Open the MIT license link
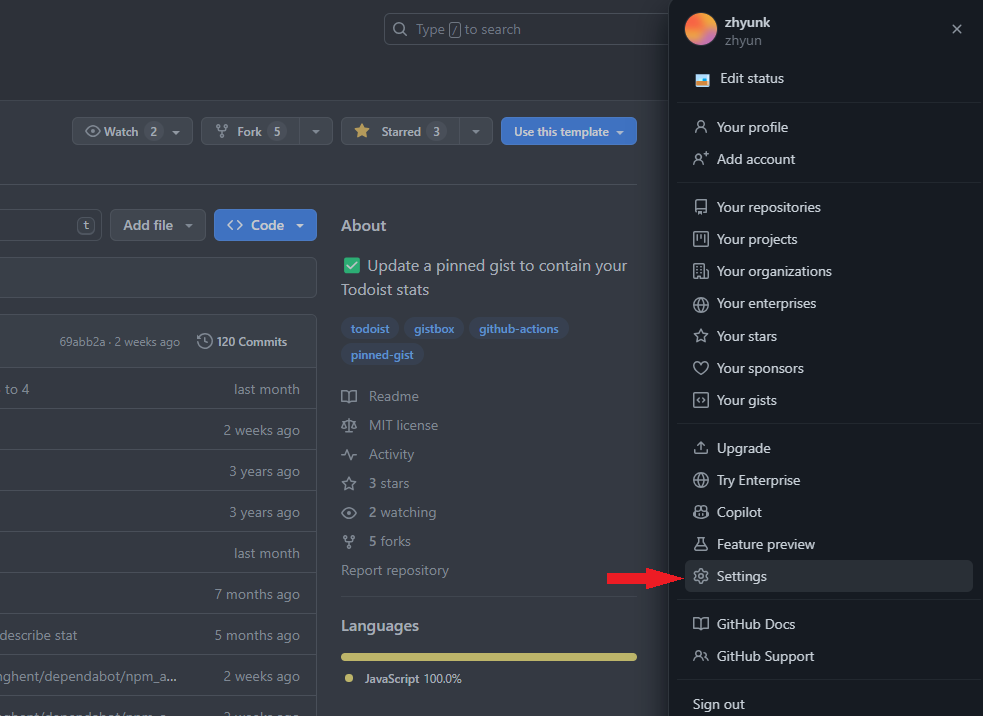Image resolution: width=983 pixels, height=716 pixels. 403,425
